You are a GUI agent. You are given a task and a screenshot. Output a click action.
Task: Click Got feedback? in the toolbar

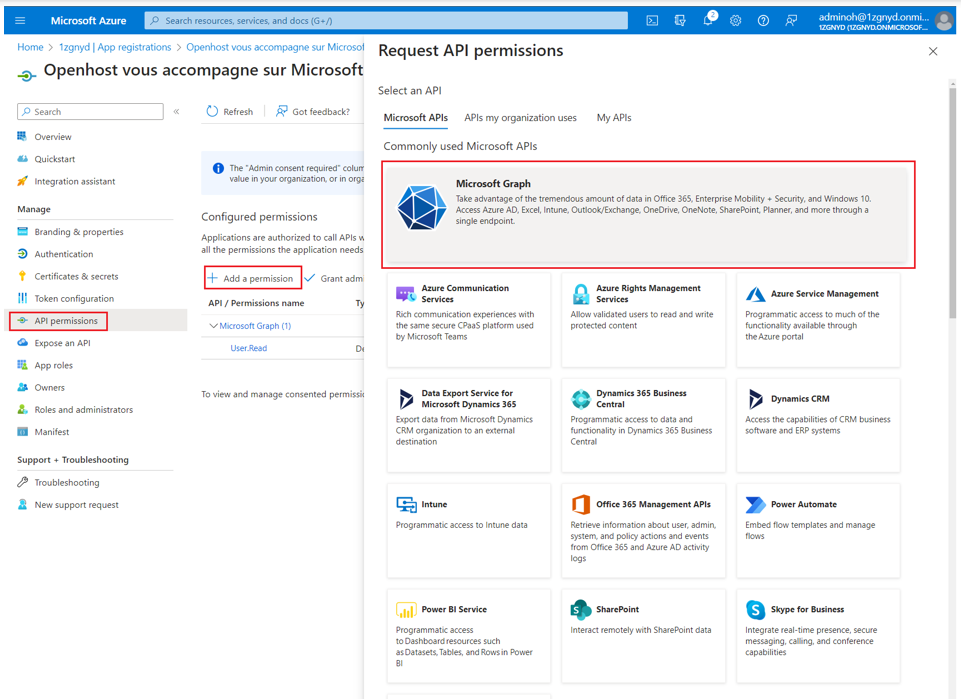313,111
